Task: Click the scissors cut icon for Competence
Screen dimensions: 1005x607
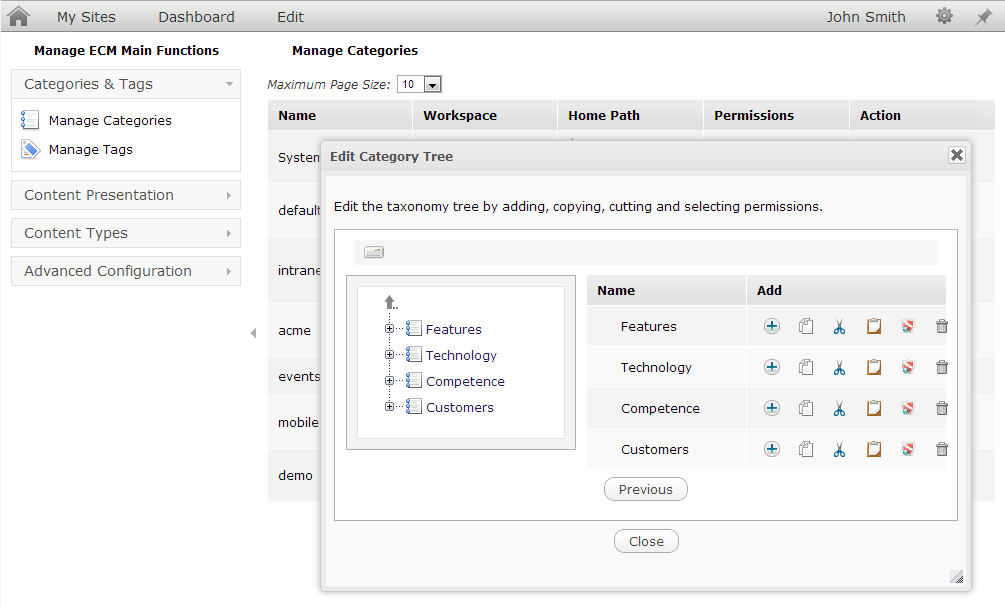Action: point(839,408)
